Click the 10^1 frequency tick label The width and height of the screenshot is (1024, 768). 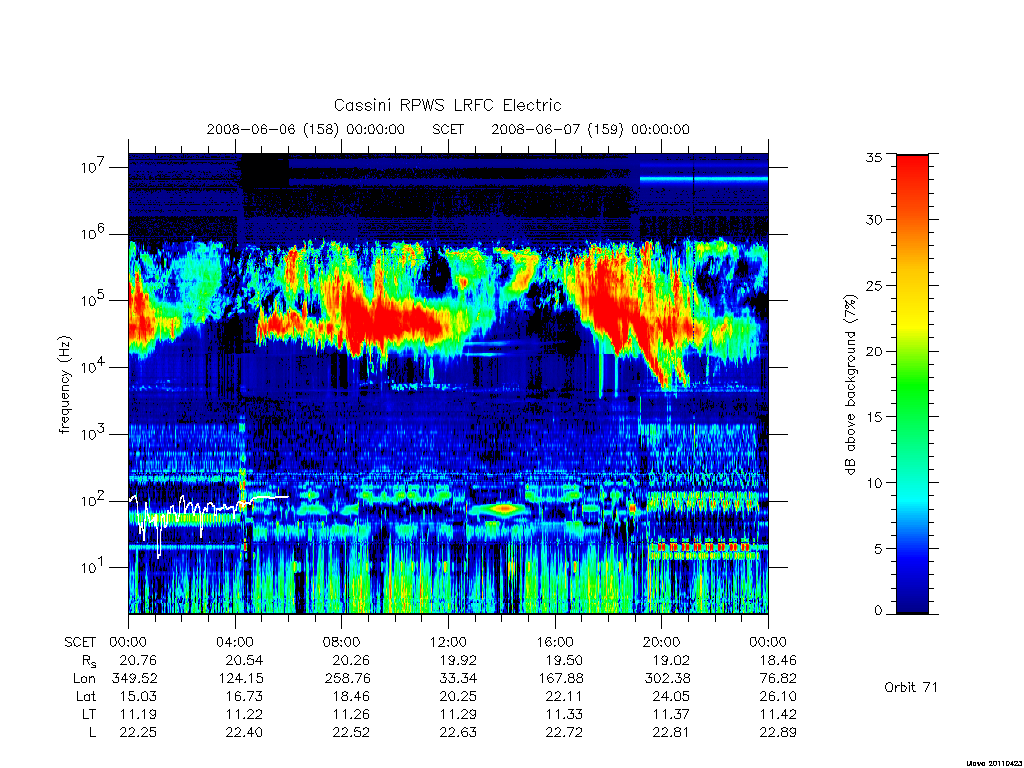94,566
